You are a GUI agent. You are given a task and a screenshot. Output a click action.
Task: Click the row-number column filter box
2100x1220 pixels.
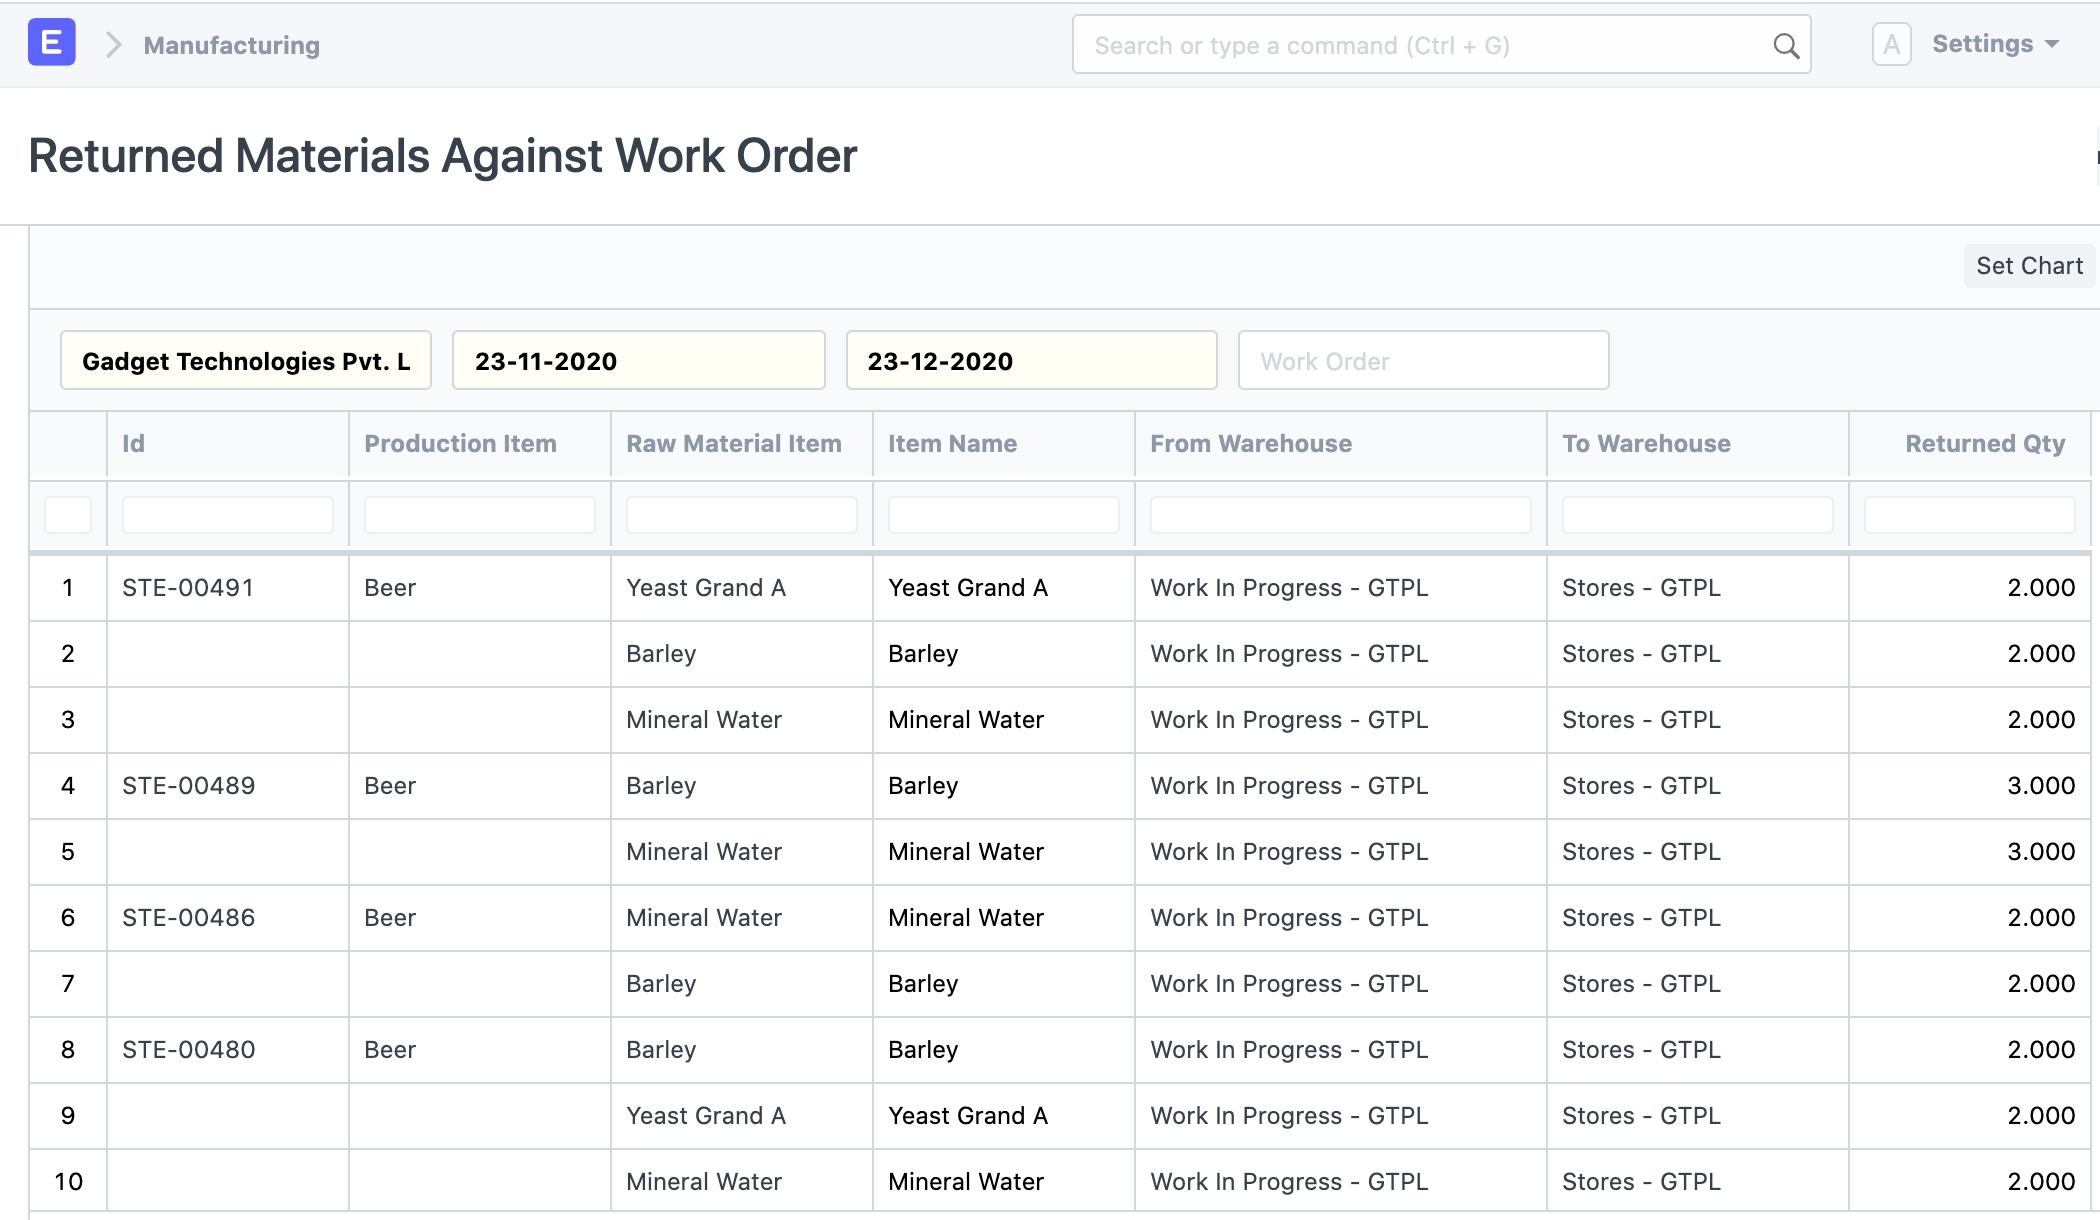point(68,515)
